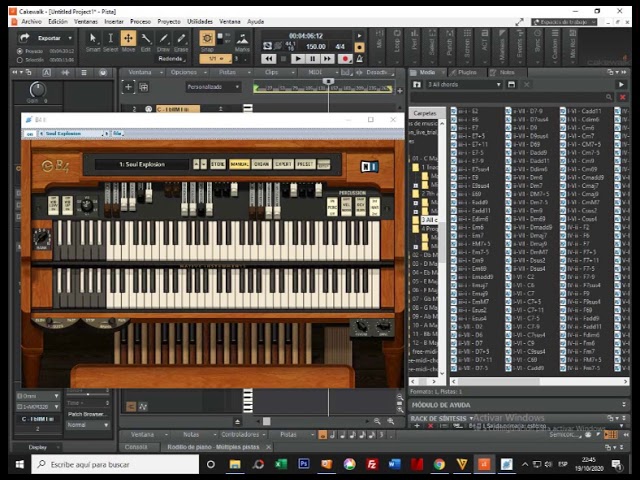Image resolution: width=640 pixels, height=480 pixels.
Task: Start playback with the Play button
Action: 298,59
